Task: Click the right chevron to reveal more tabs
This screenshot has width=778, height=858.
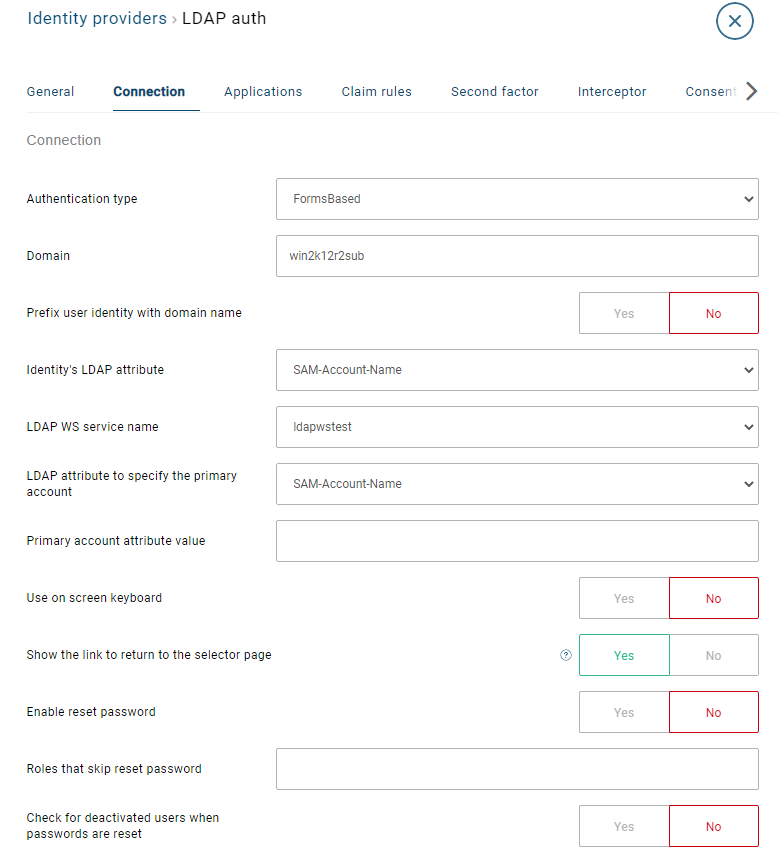Action: pos(752,90)
